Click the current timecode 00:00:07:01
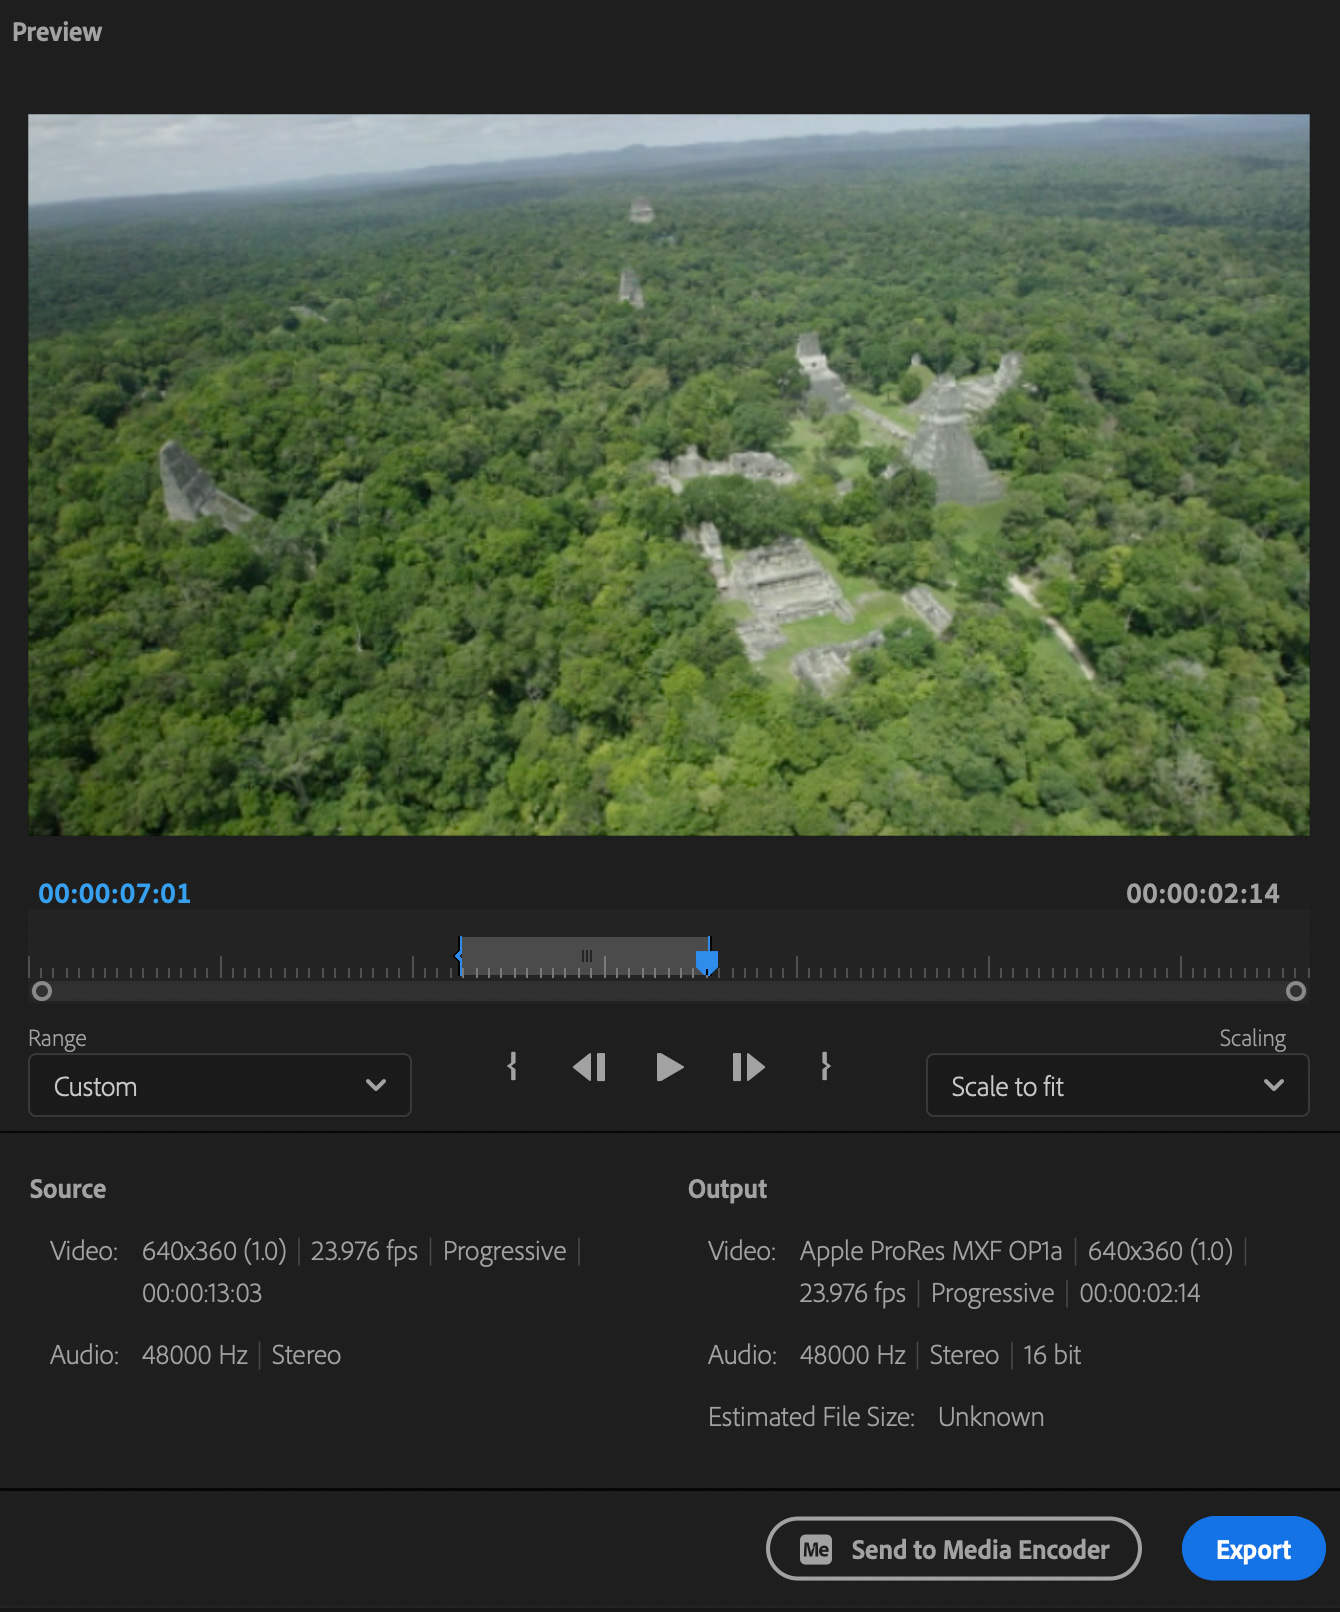 114,893
